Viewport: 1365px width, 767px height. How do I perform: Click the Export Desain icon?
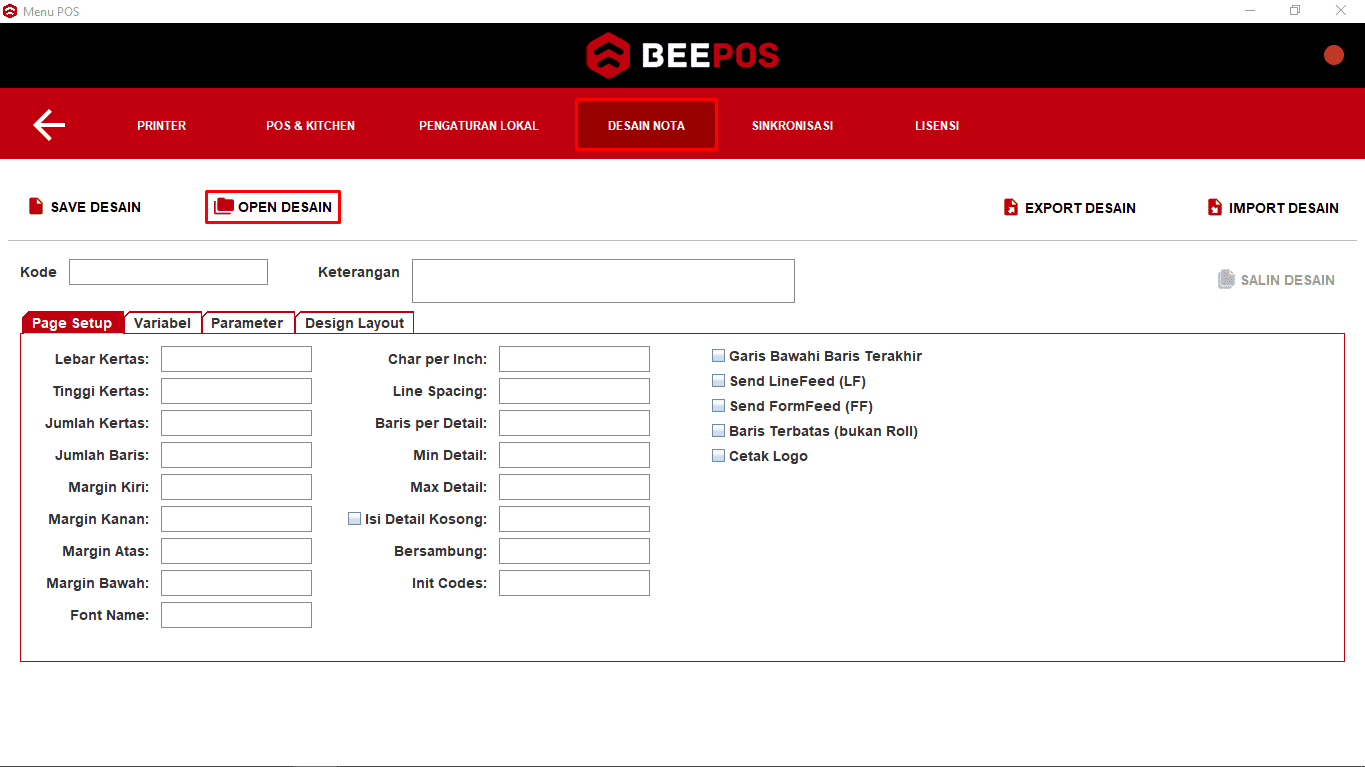[x=1011, y=208]
